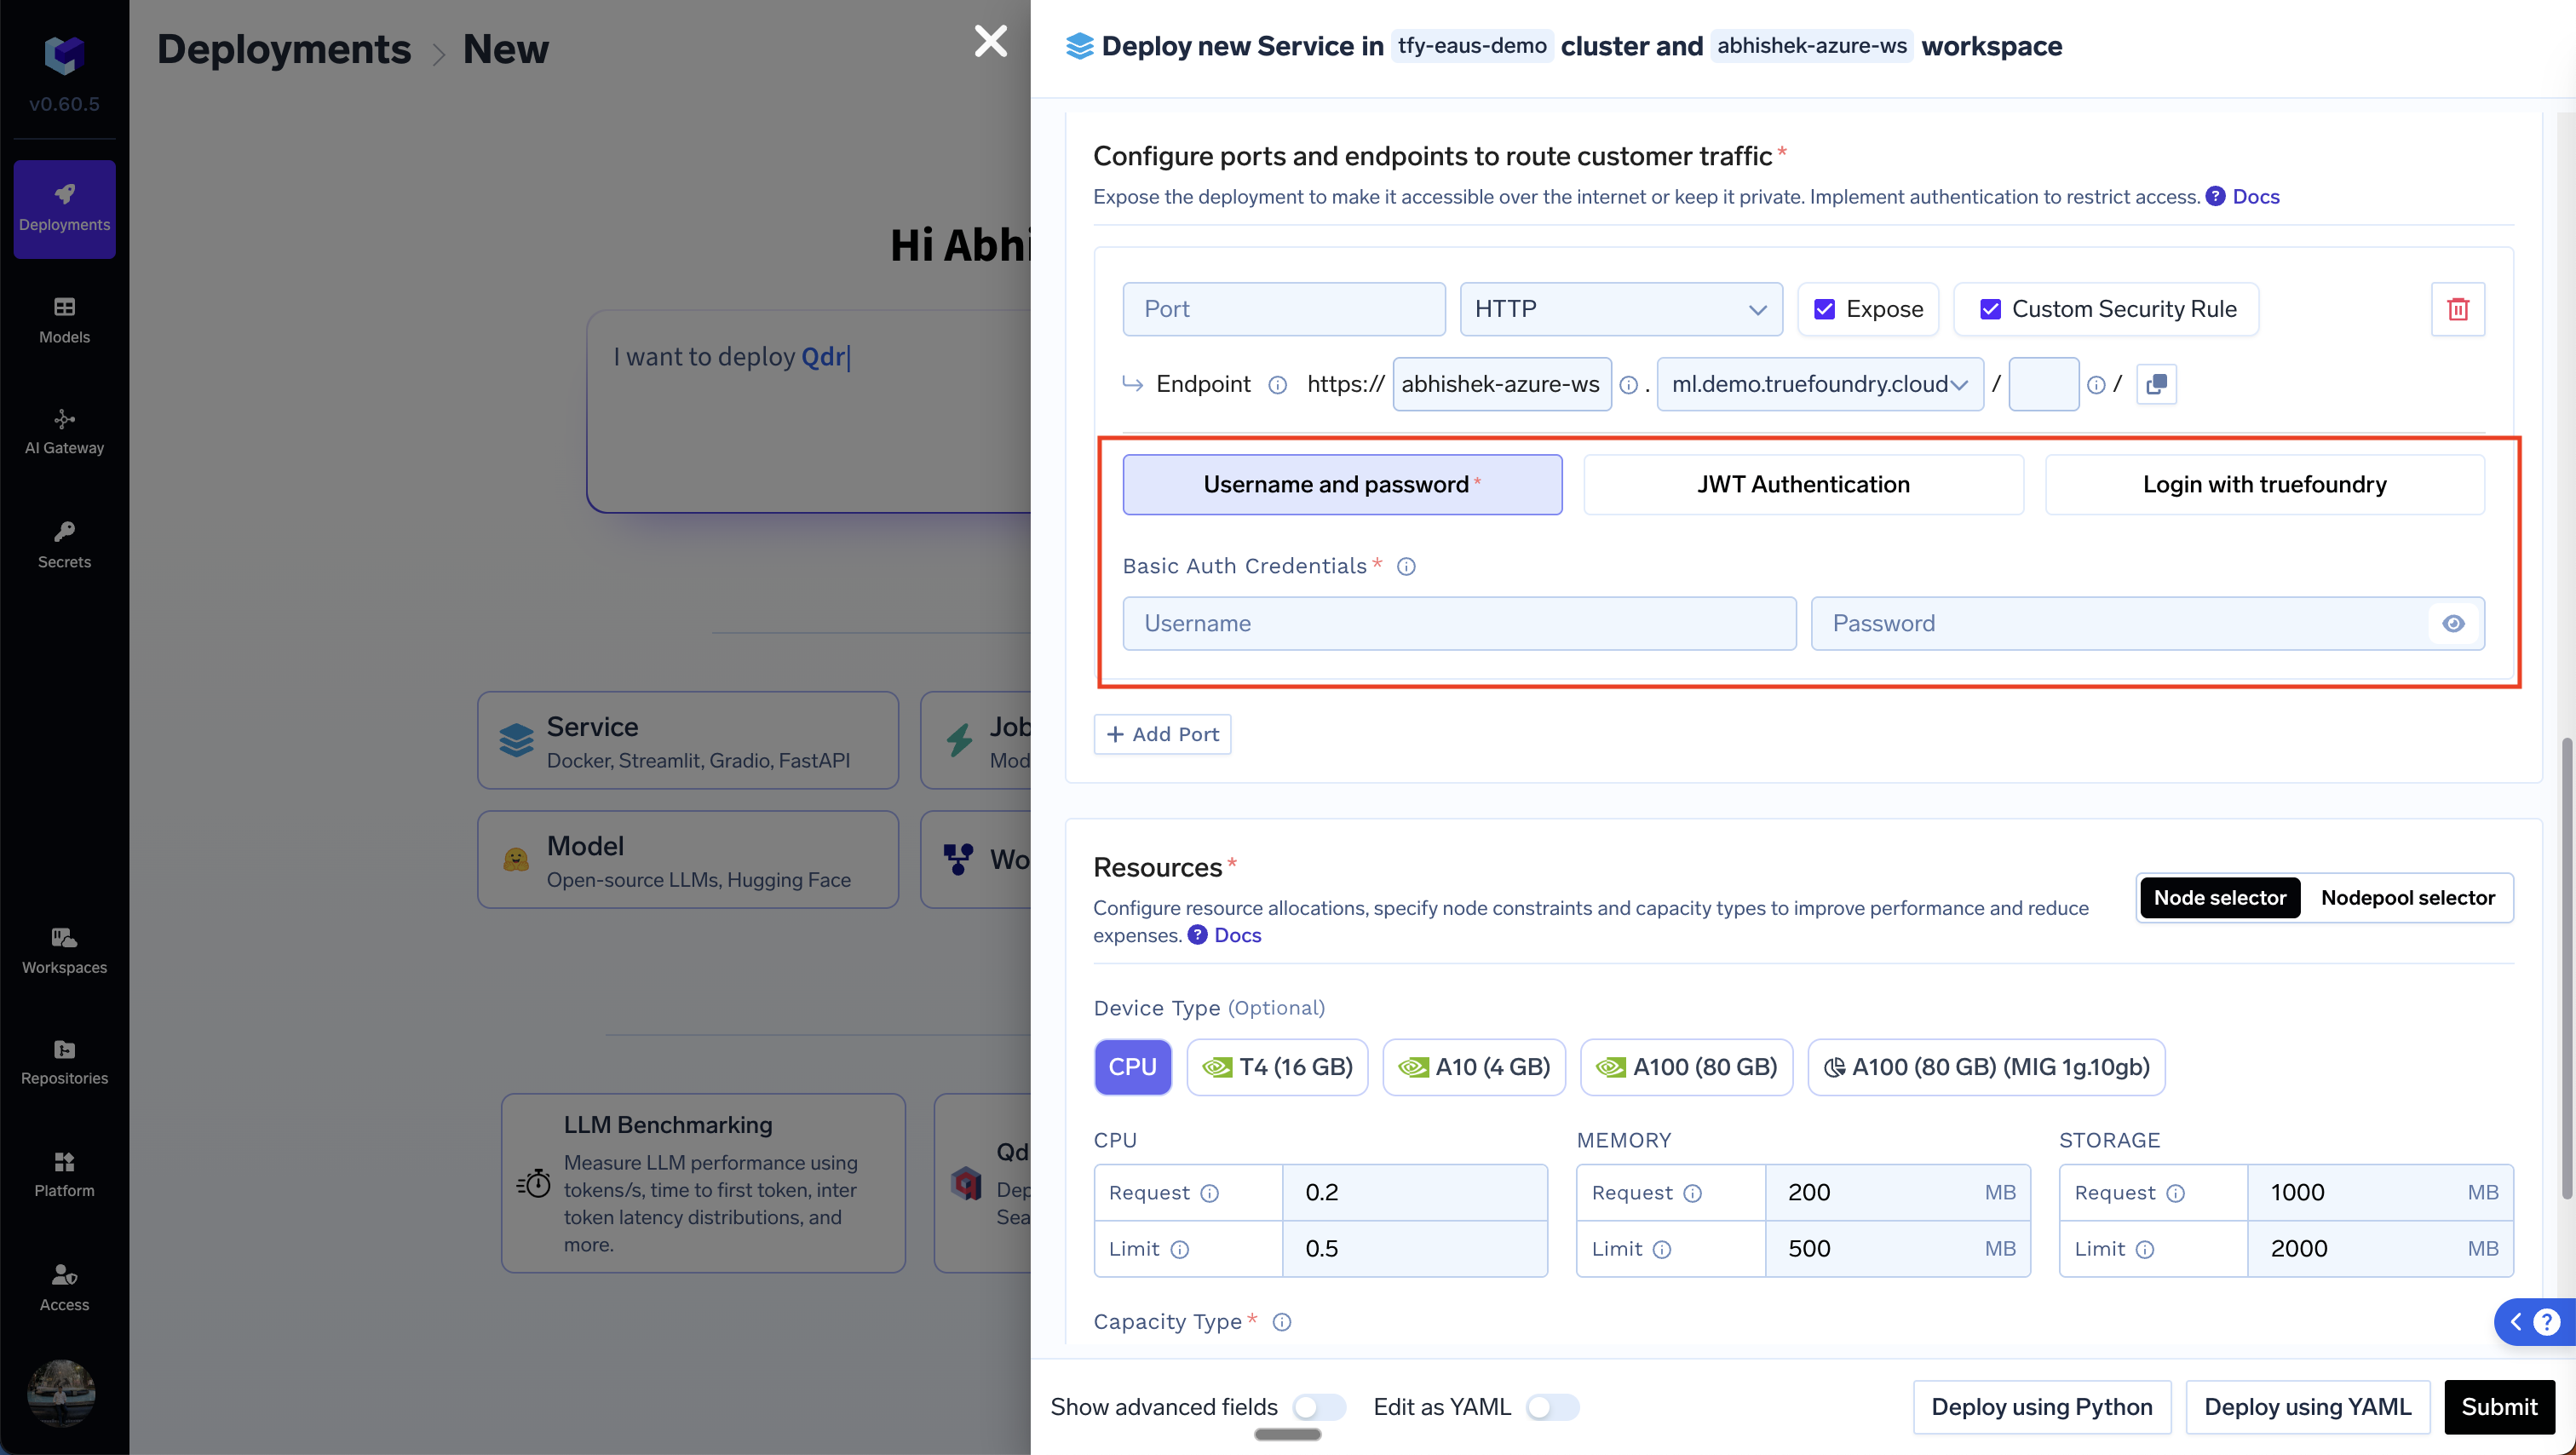Select A100 (80 GB) (MIG 1g.10gb) device
Screen dimensions: 2576x1455
tap(1986, 1067)
